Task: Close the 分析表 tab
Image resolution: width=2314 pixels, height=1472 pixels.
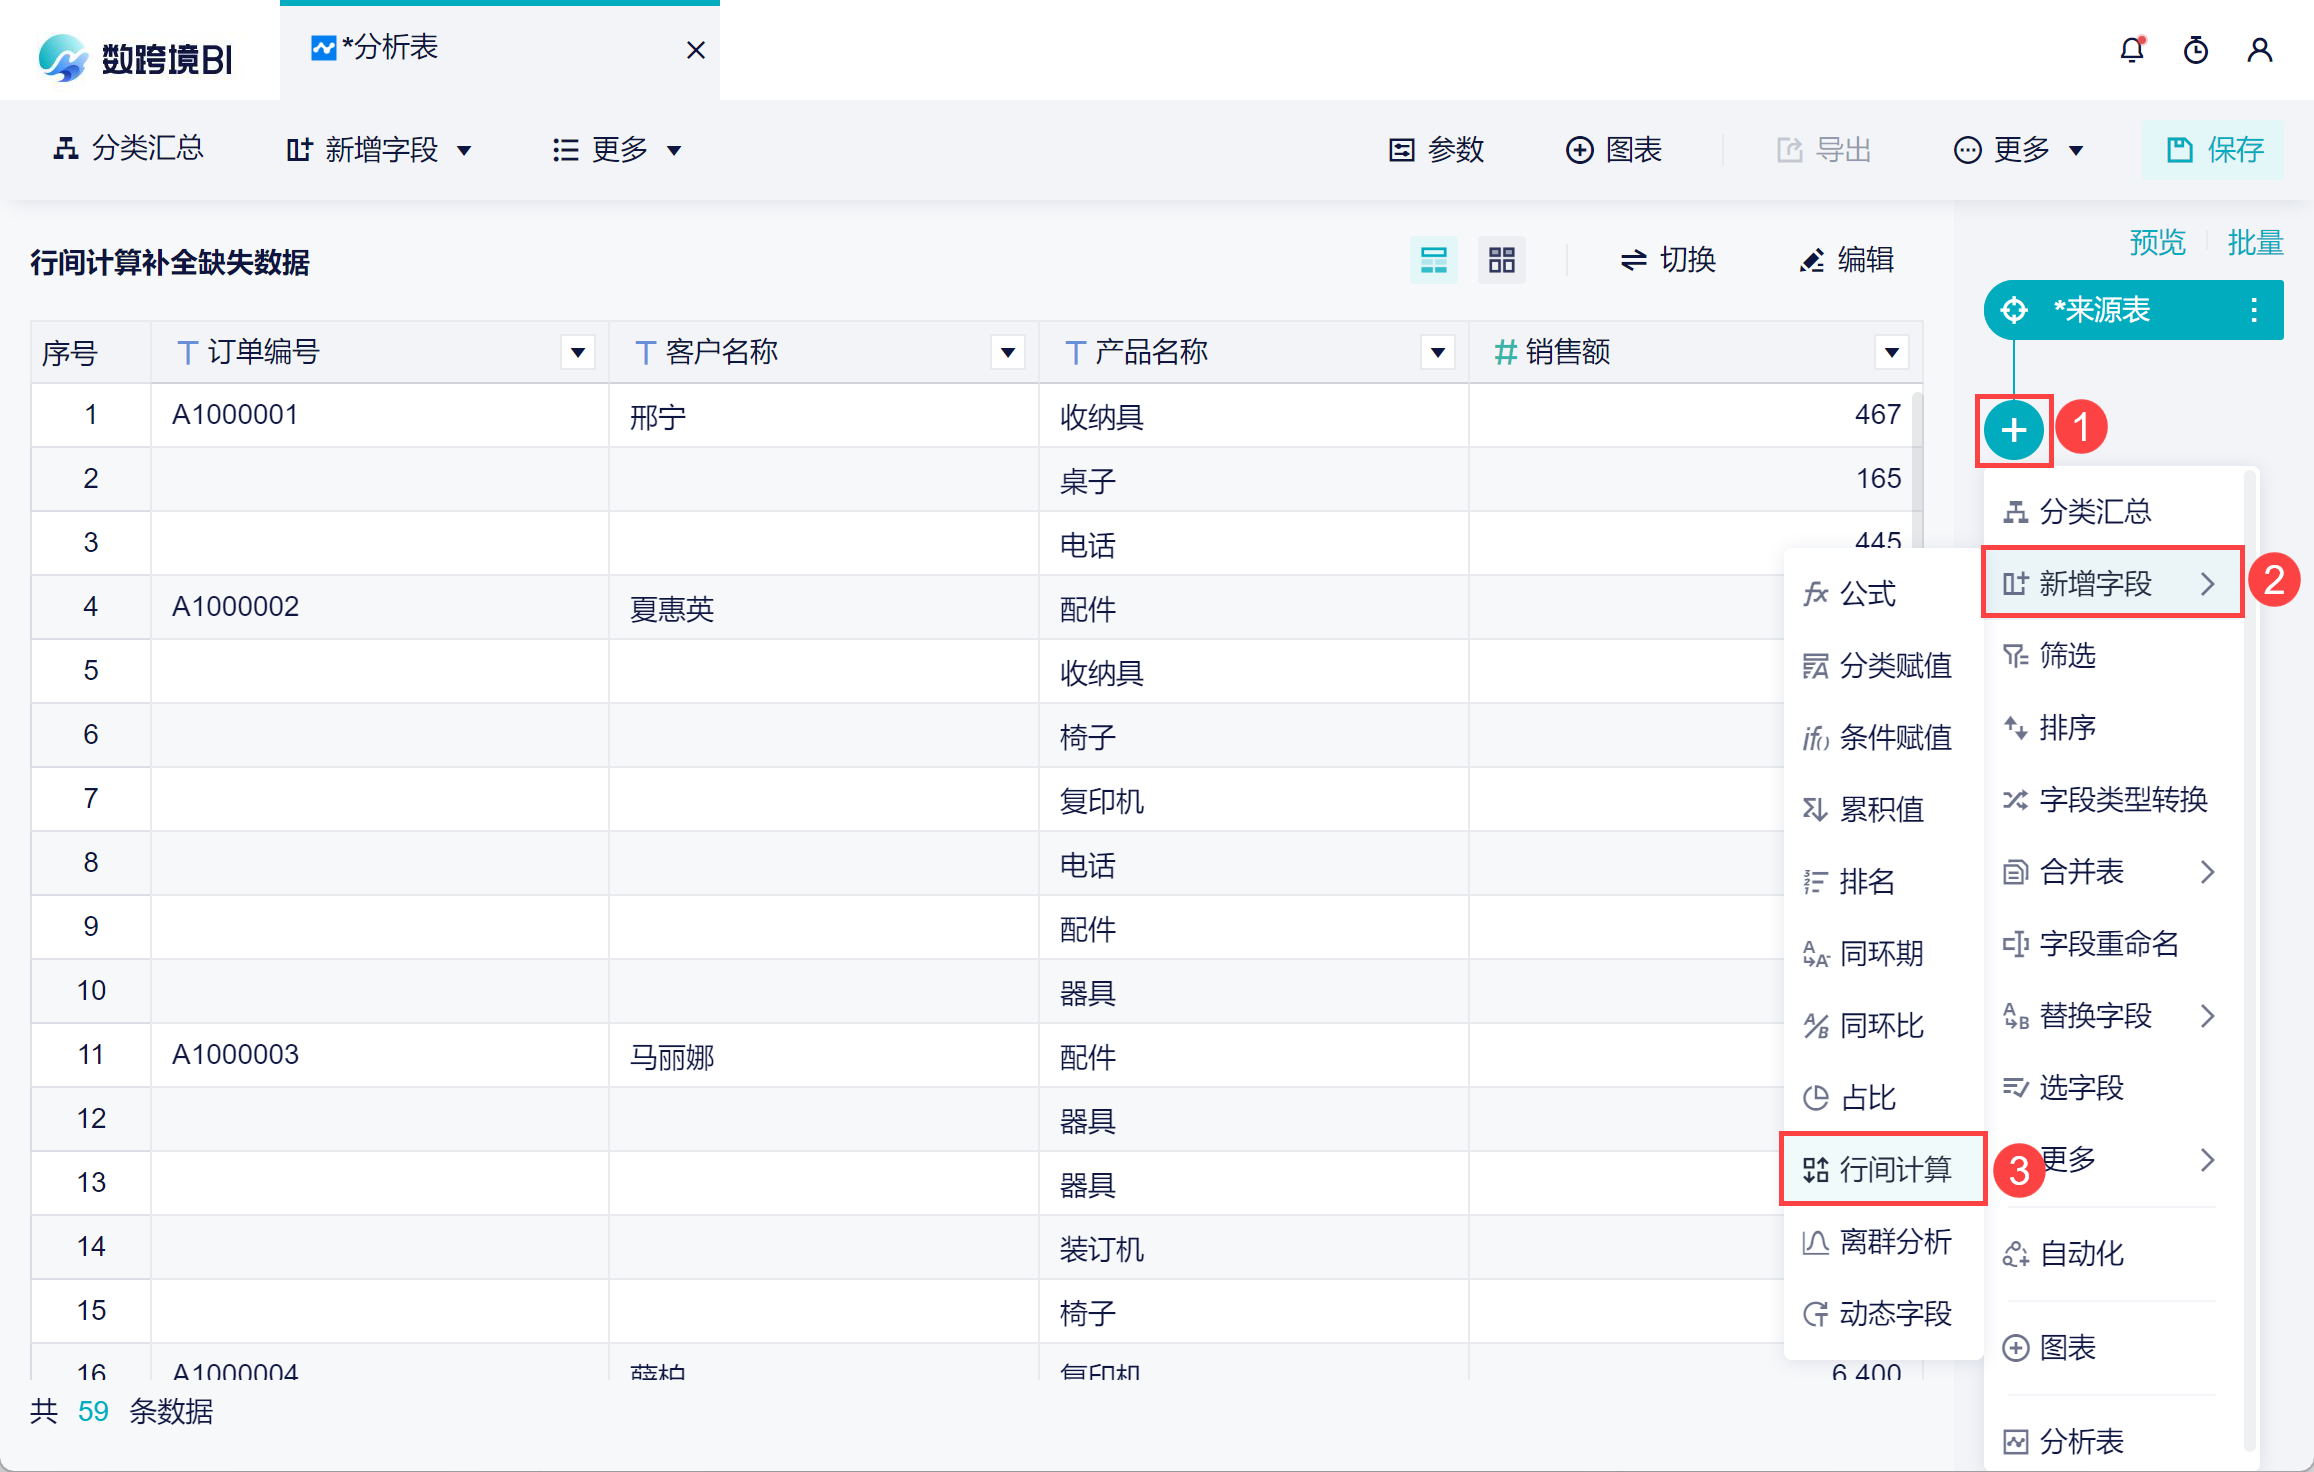Action: click(x=696, y=50)
